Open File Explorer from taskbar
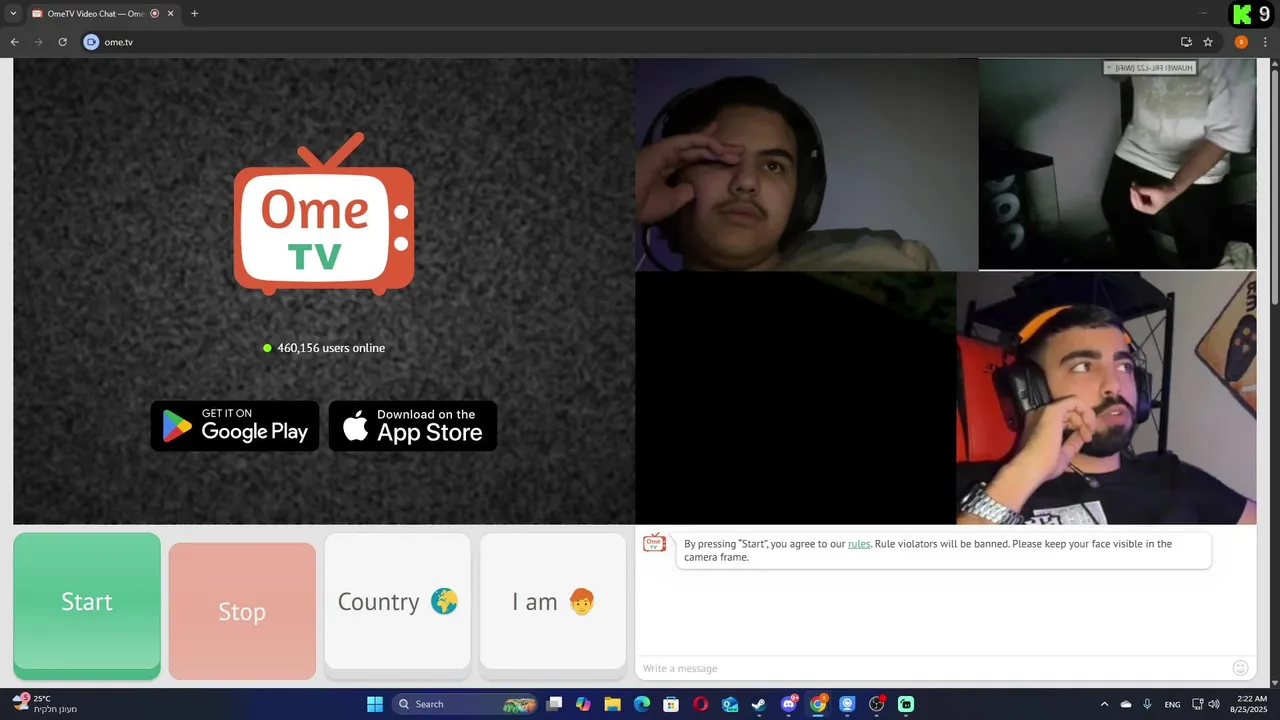 tap(612, 704)
